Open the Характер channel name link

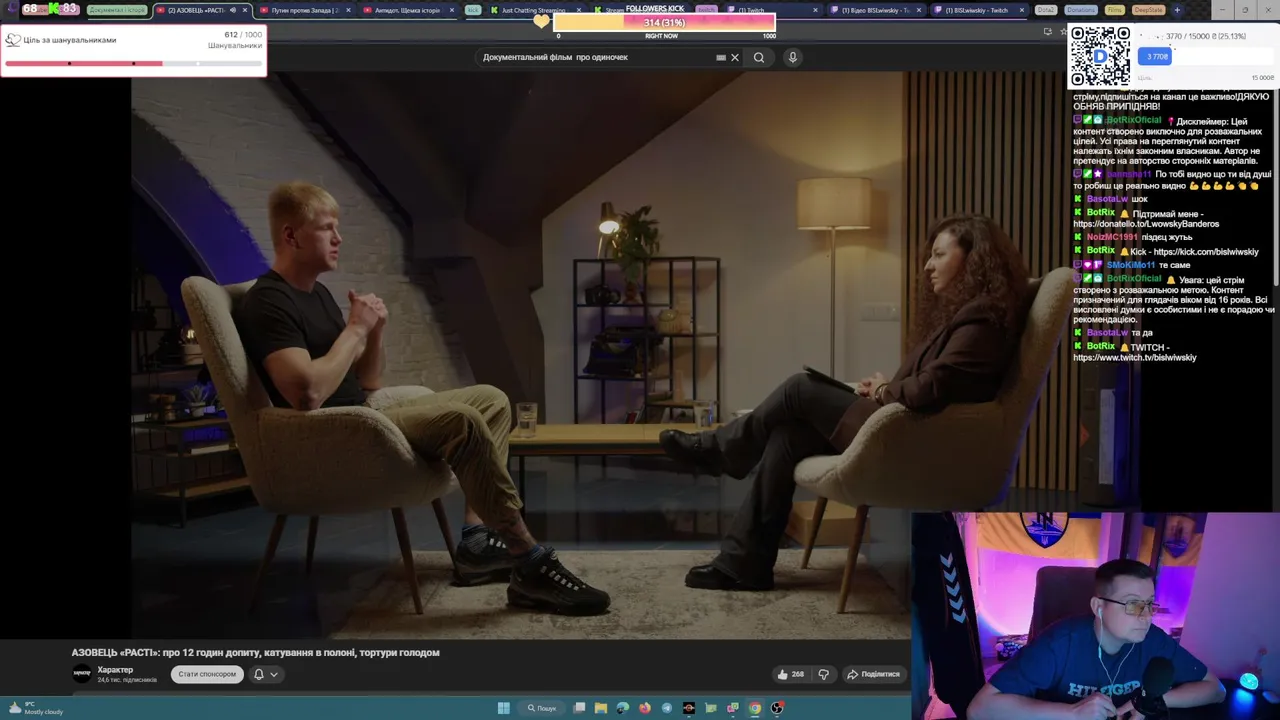pyautogui.click(x=115, y=670)
